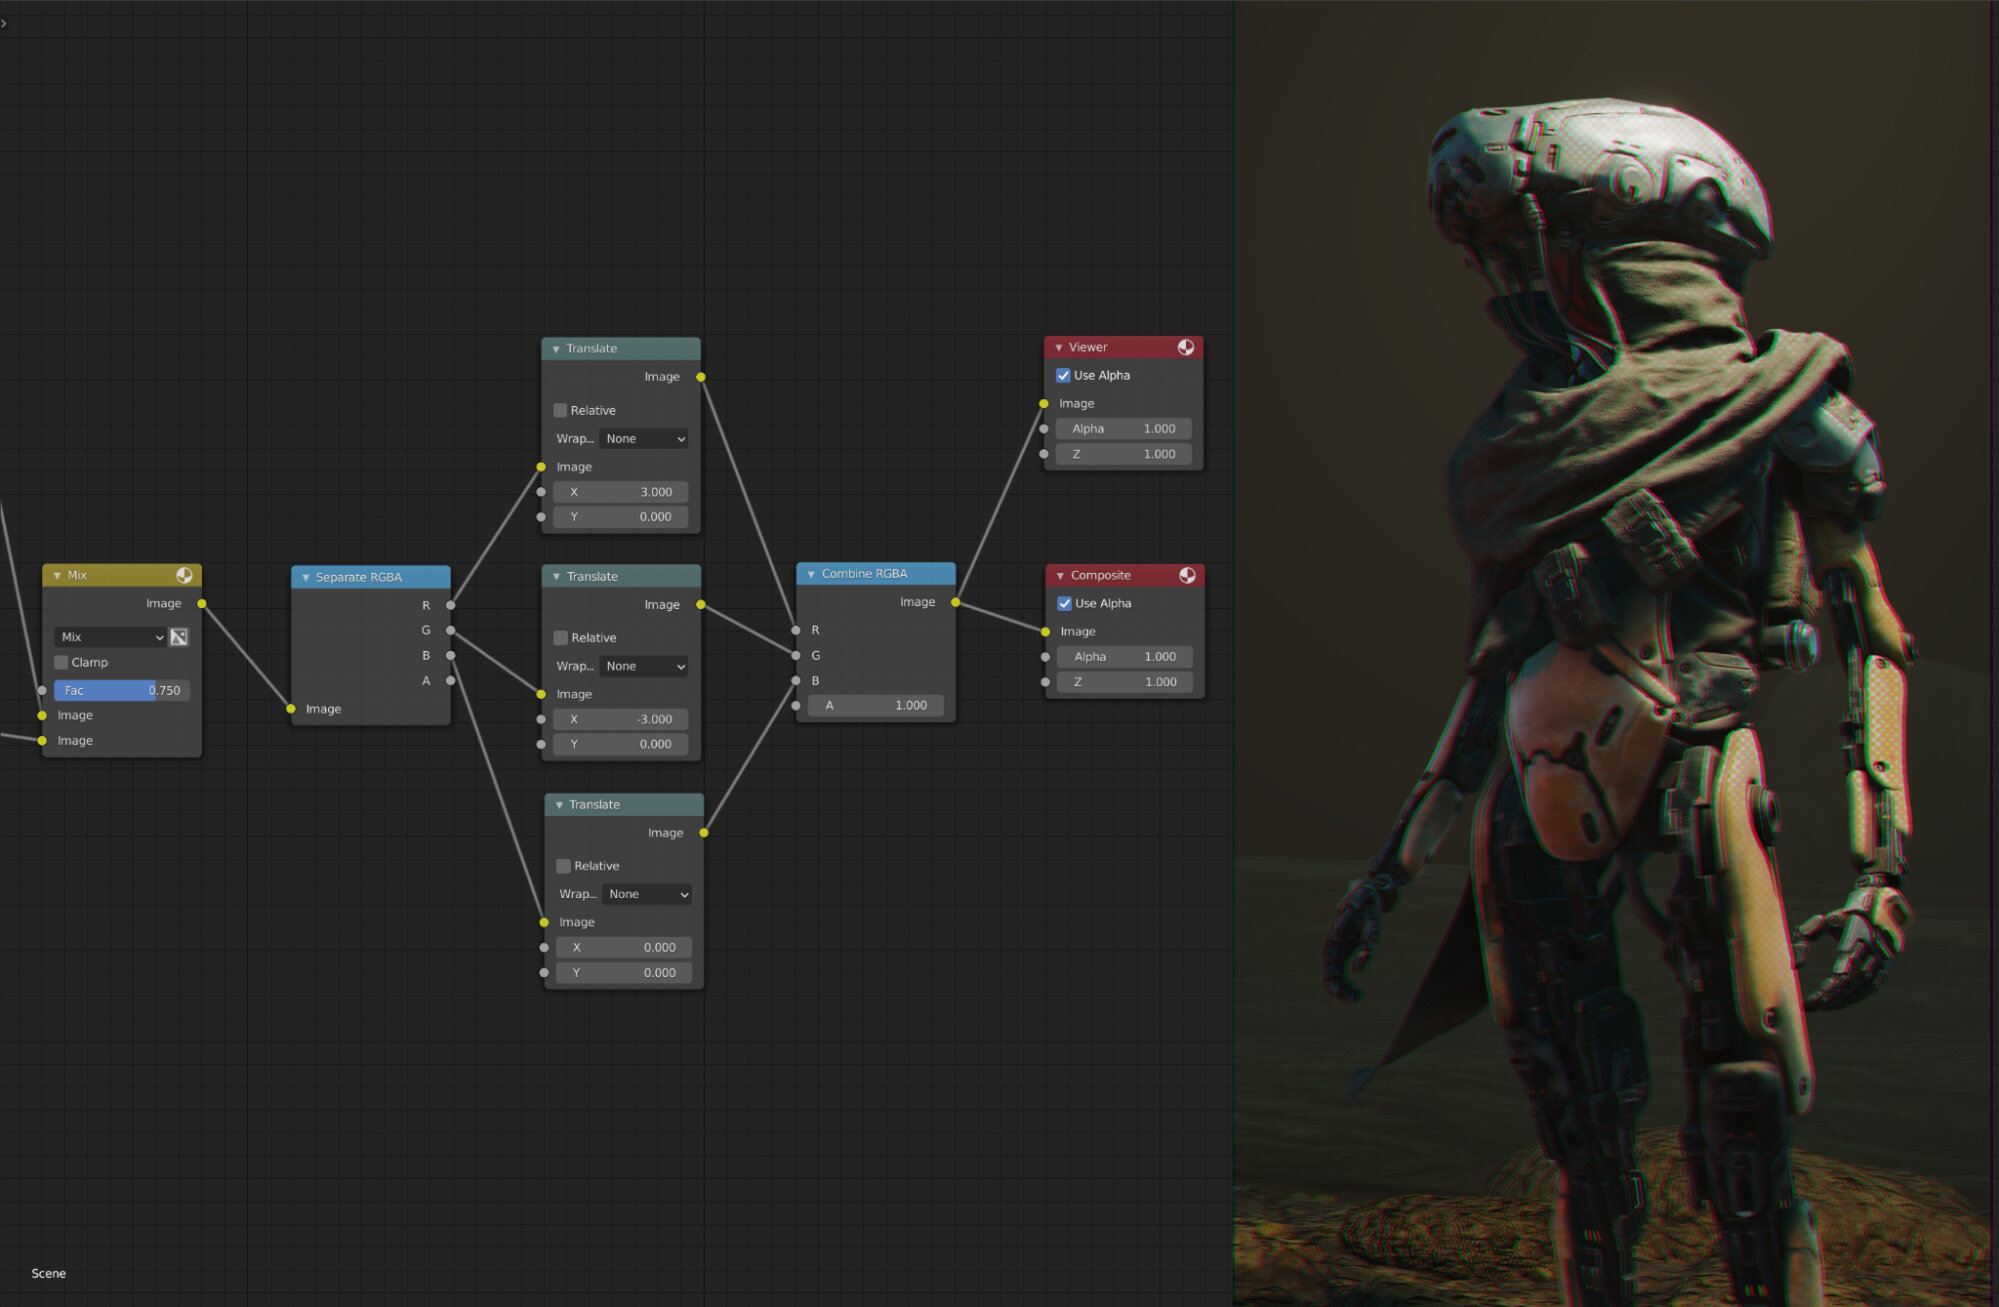
Task: Disable Use Alpha in Composite node
Action: pos(1065,603)
